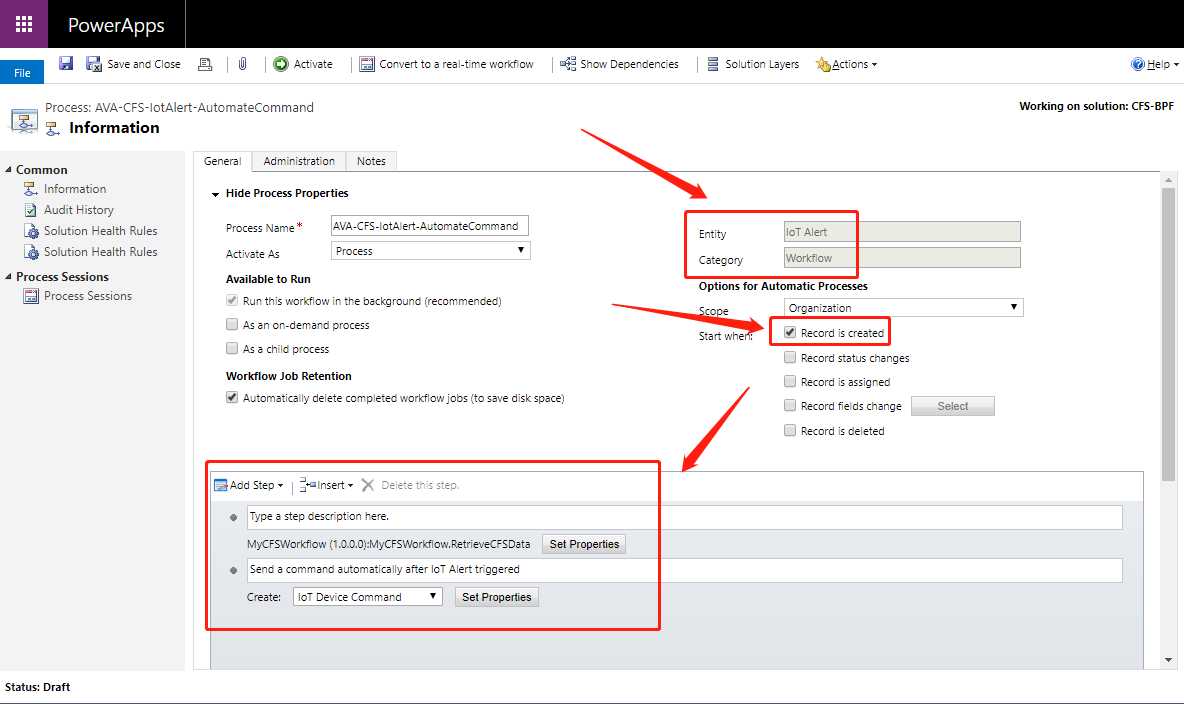Click Set Properties for IoT Device Command

[x=496, y=597]
